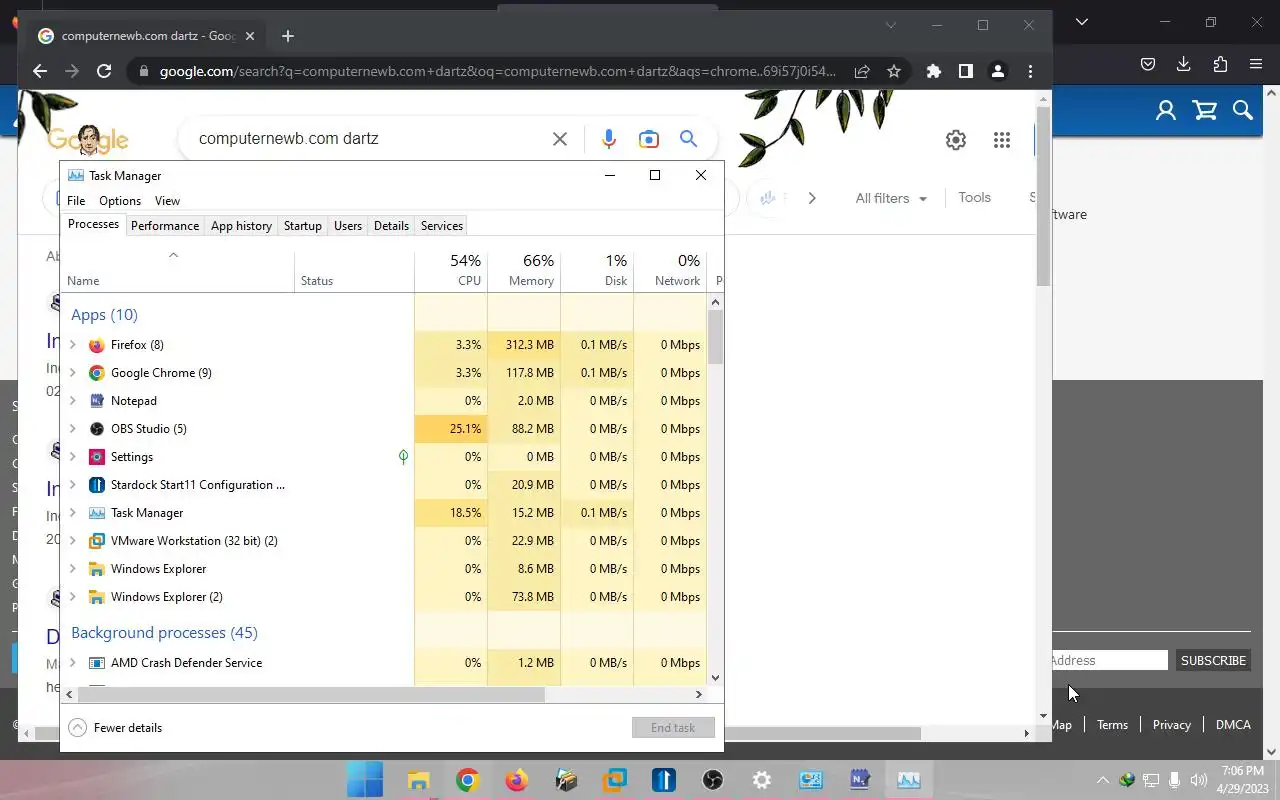Expand Windows Explorer (2) process group
The width and height of the screenshot is (1280, 800).
click(72, 597)
